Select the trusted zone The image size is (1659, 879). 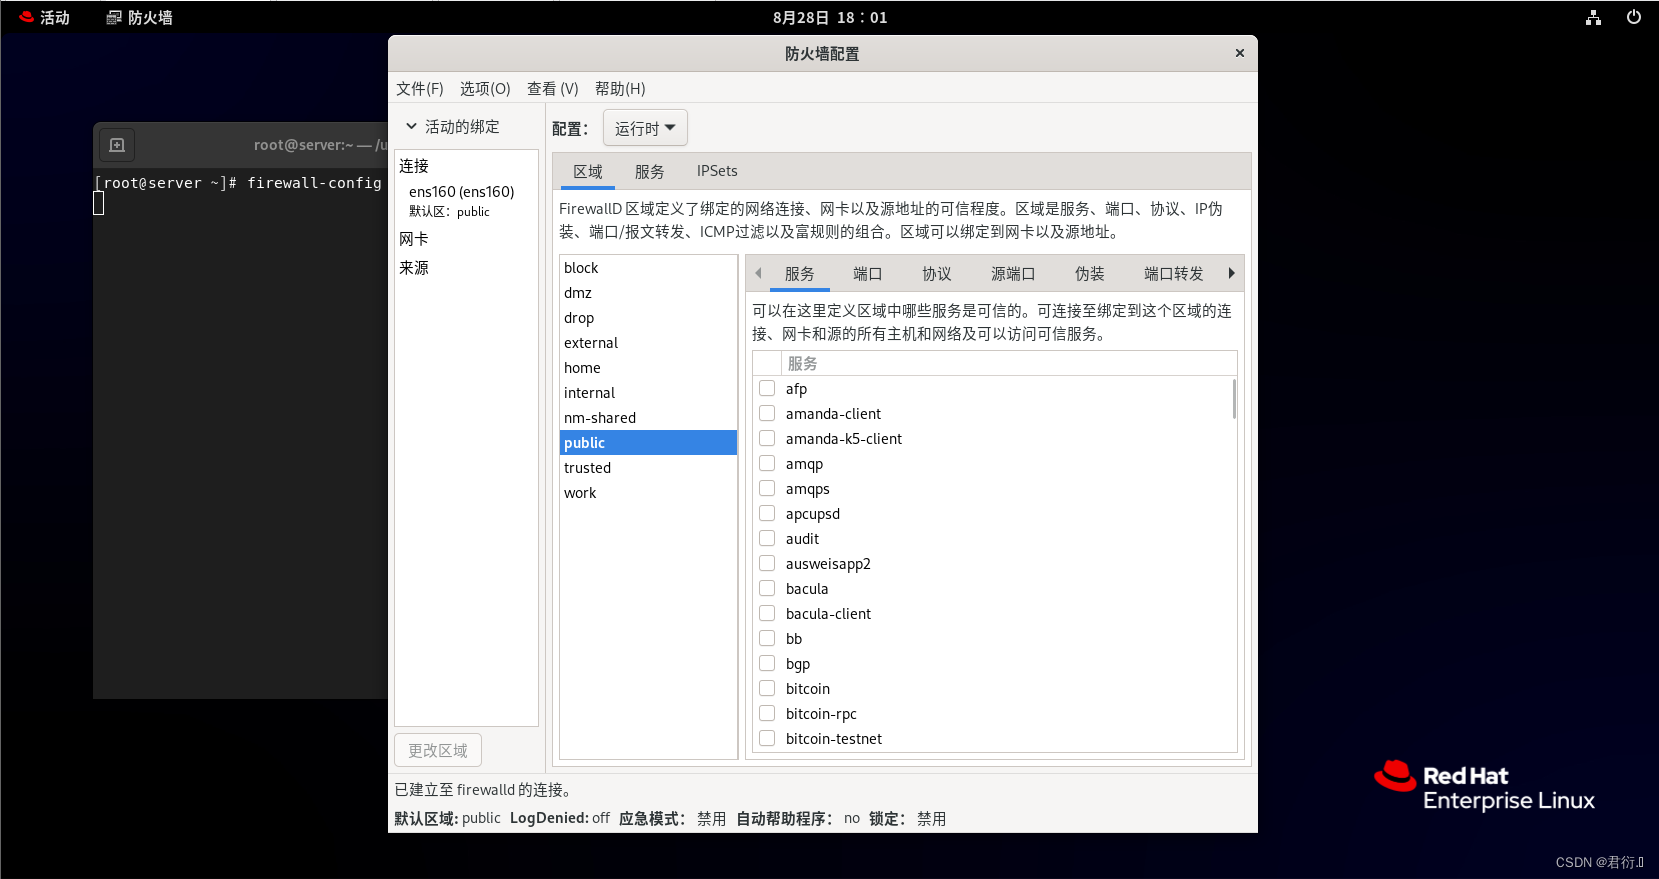[648, 468]
